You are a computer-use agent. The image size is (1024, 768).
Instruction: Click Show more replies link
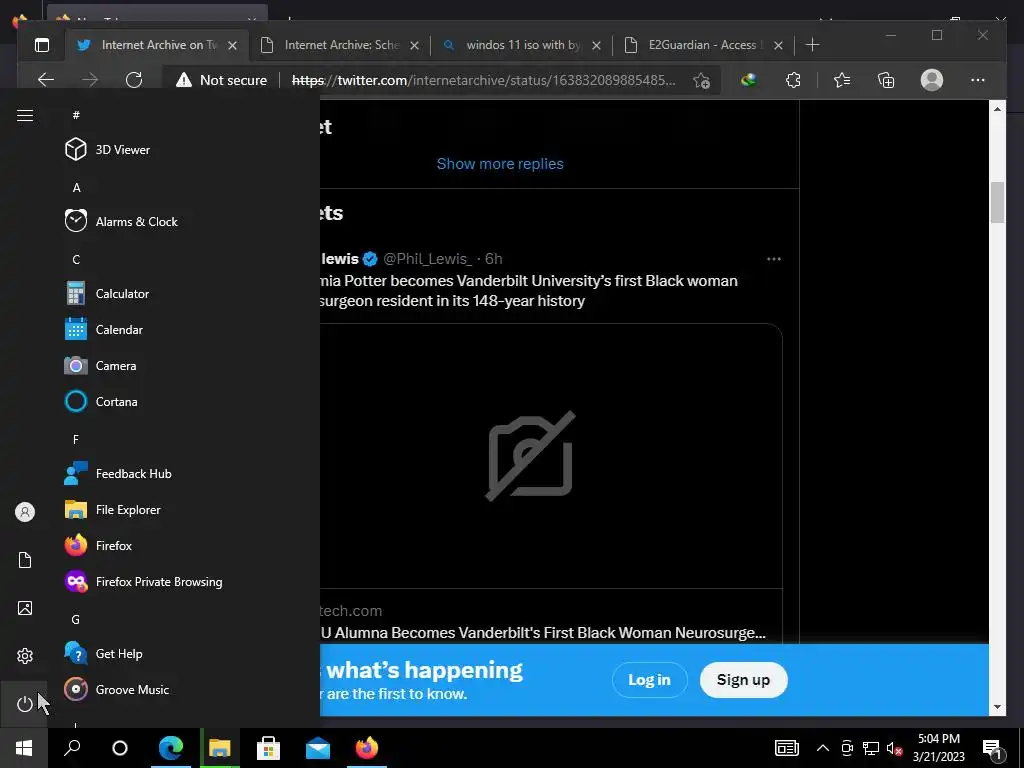point(500,164)
